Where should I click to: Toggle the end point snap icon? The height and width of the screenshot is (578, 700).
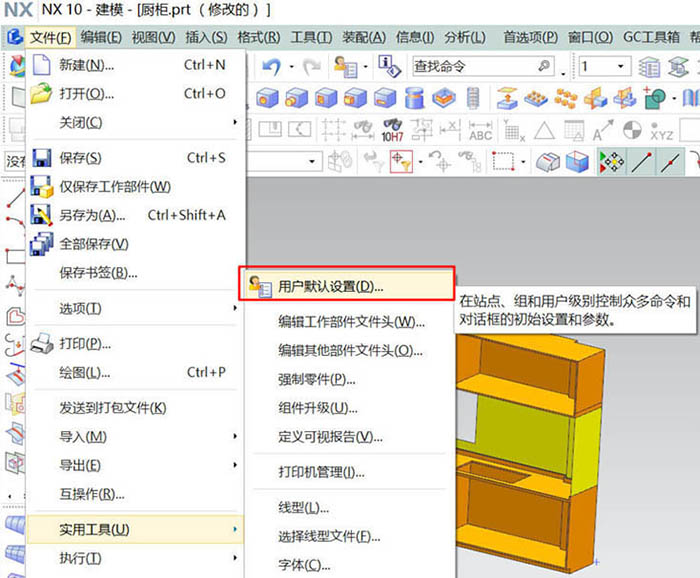point(642,162)
